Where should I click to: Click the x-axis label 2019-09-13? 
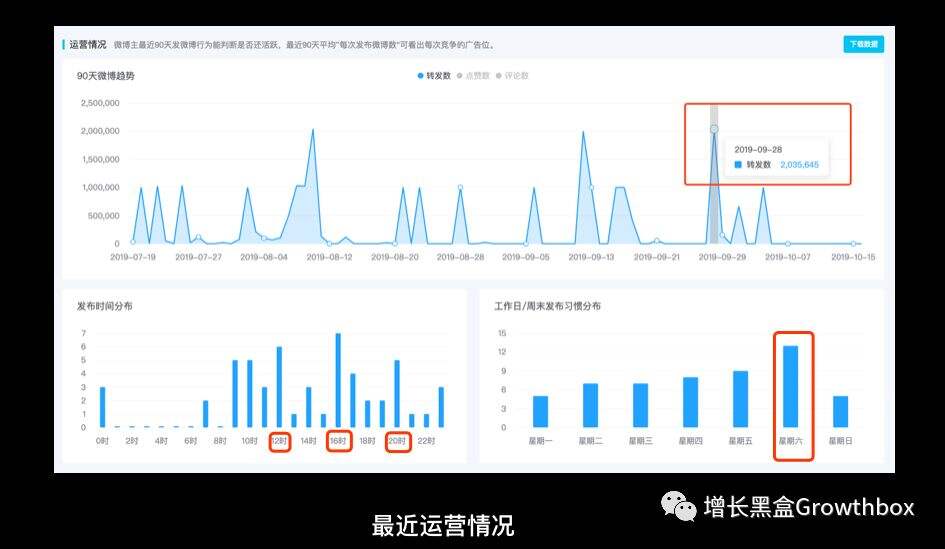click(591, 257)
